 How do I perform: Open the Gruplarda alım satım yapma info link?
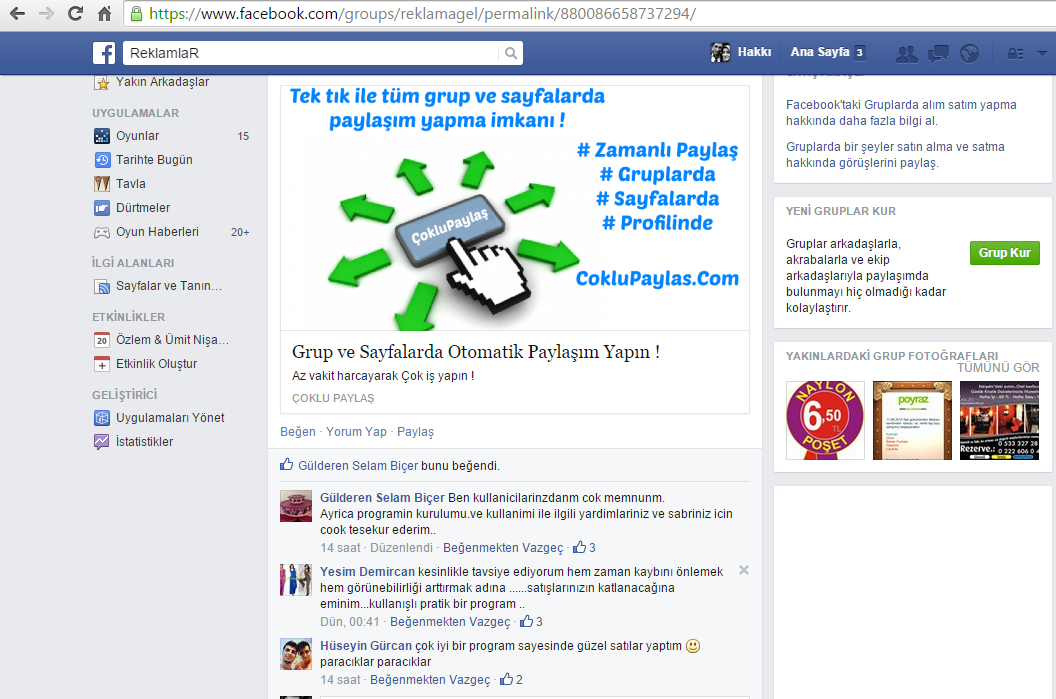coord(901,113)
